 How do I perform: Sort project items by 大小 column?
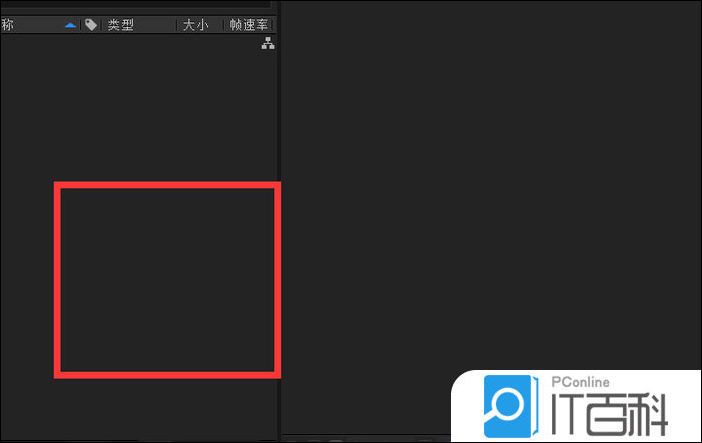[x=196, y=25]
